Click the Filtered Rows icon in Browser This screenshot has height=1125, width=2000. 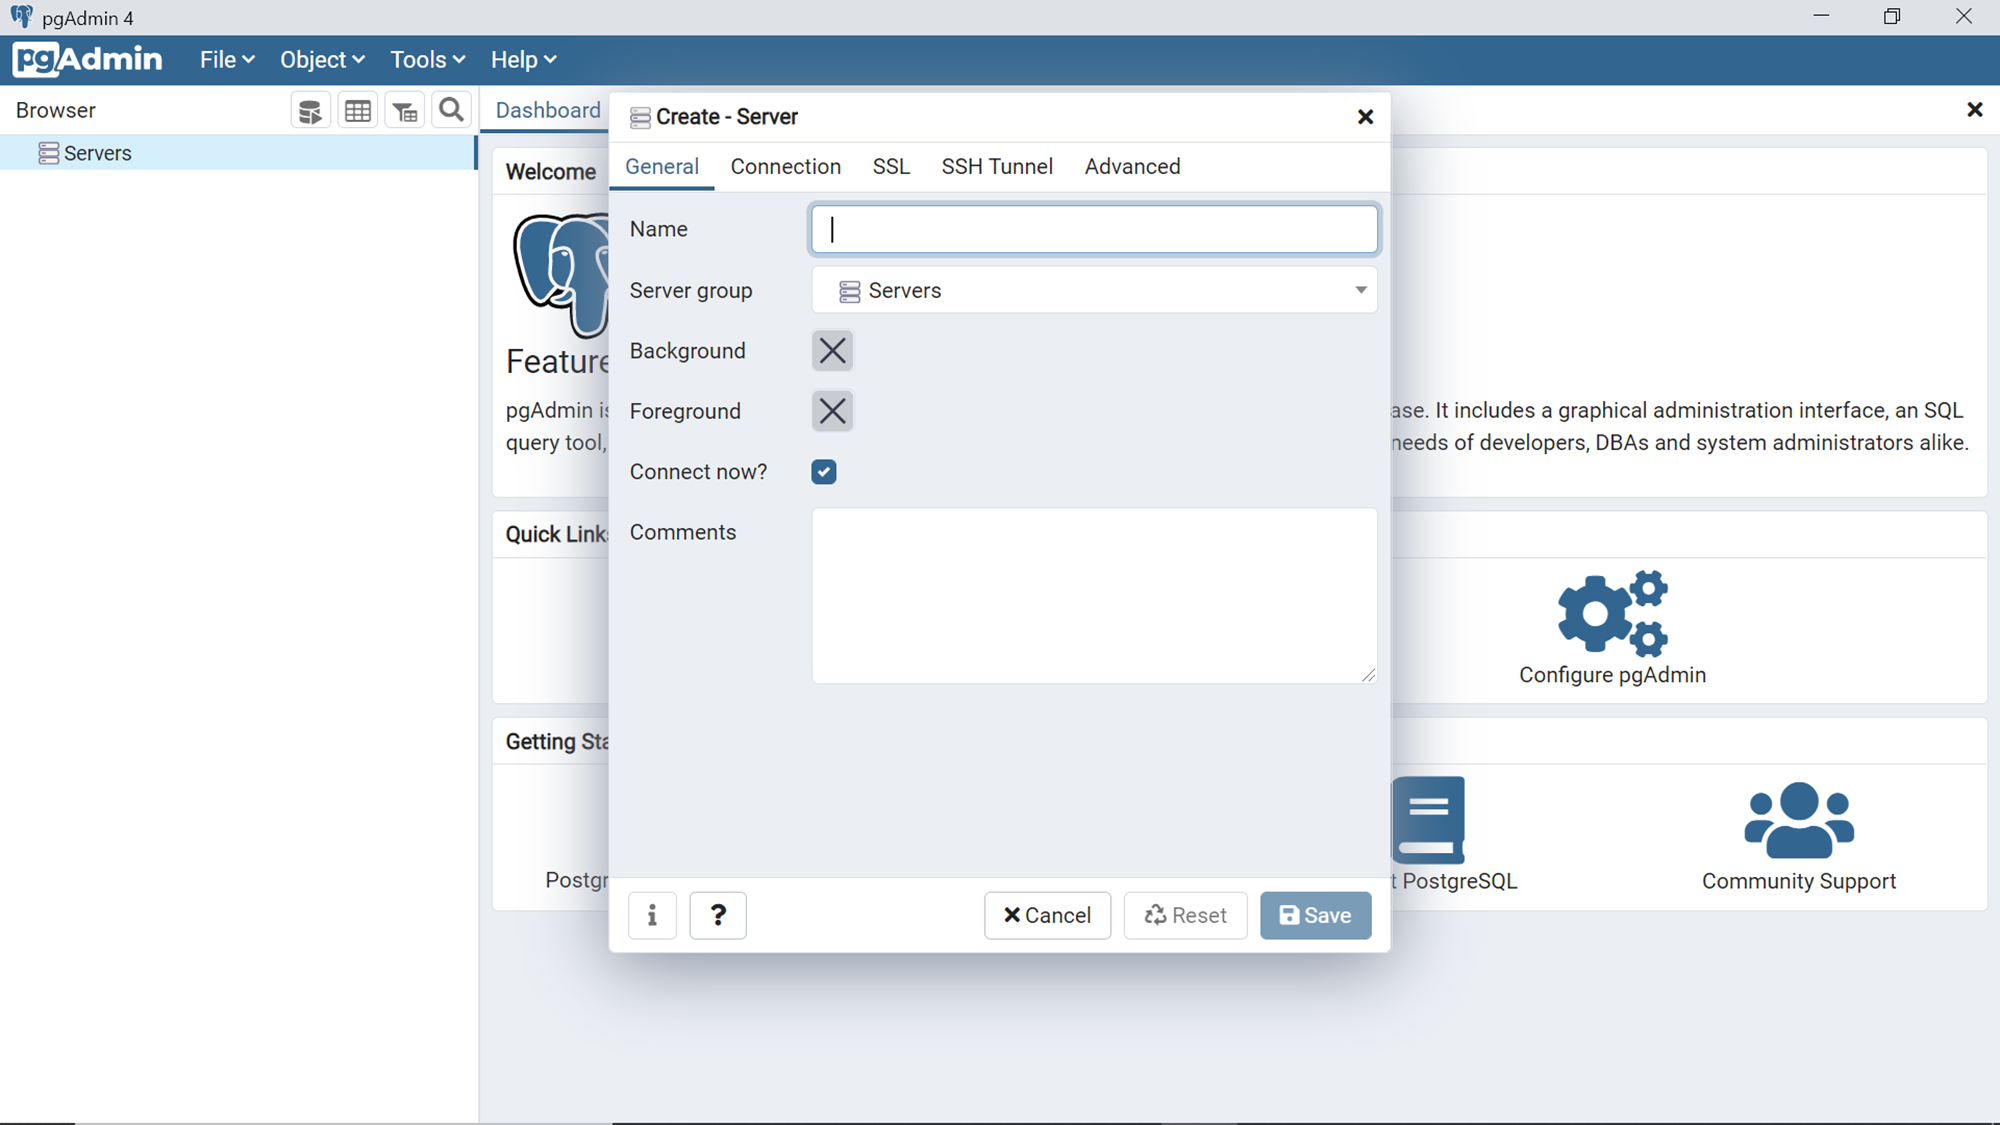[x=405, y=111]
